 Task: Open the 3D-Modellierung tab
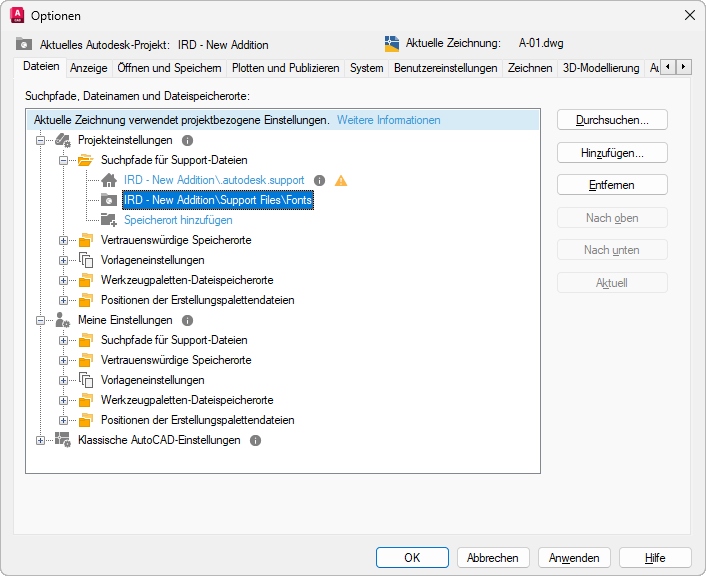[601, 68]
